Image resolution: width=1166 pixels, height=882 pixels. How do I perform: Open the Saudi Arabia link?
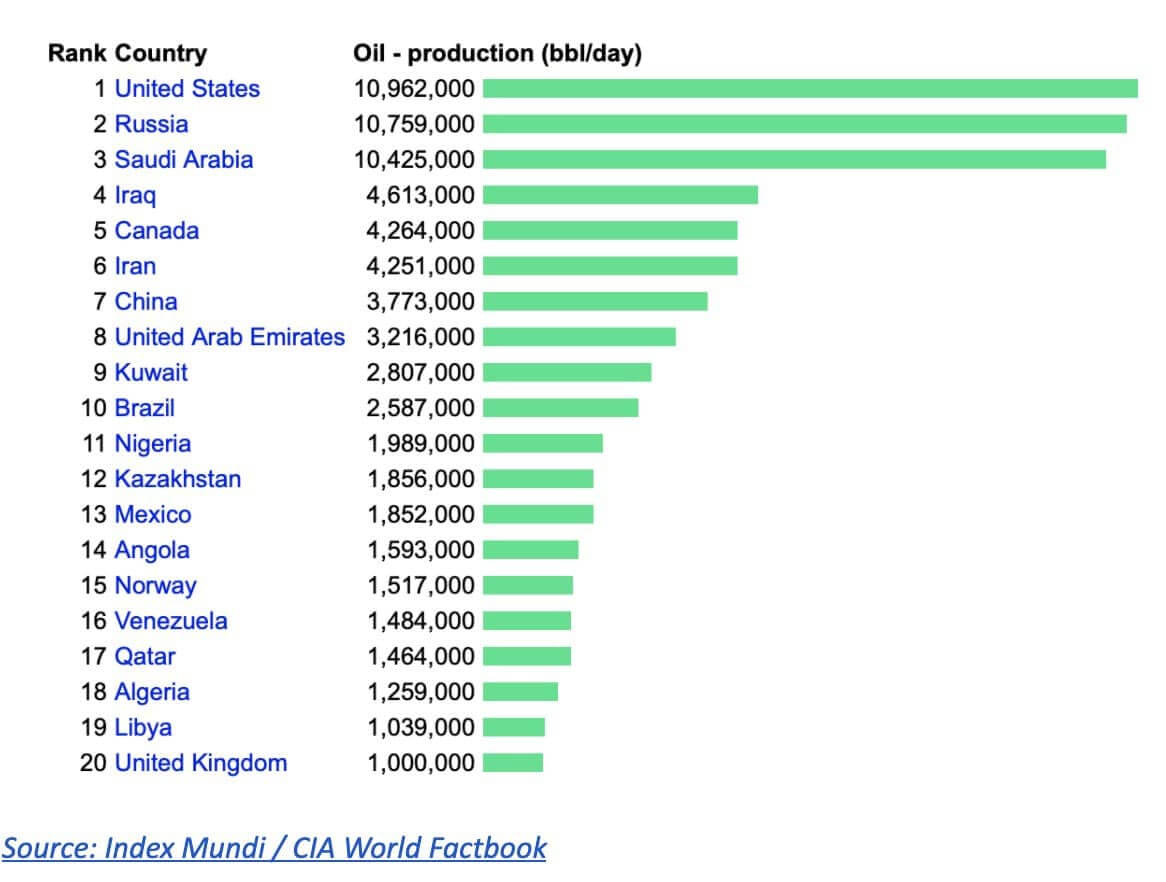tap(184, 160)
